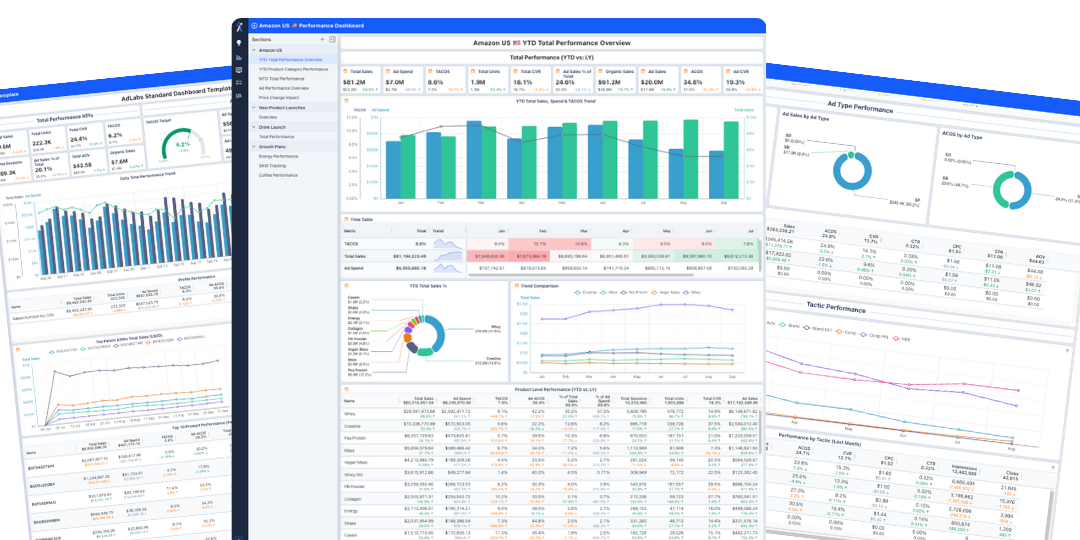Click calendar icon on Total CVR card

[x=516, y=71]
